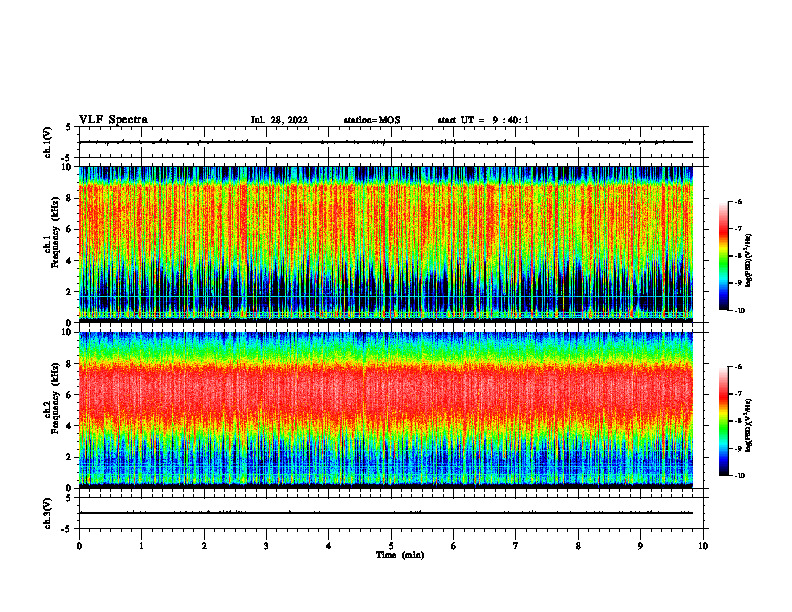Click the "-7" label on ch.1 color bar

[x=738, y=229]
